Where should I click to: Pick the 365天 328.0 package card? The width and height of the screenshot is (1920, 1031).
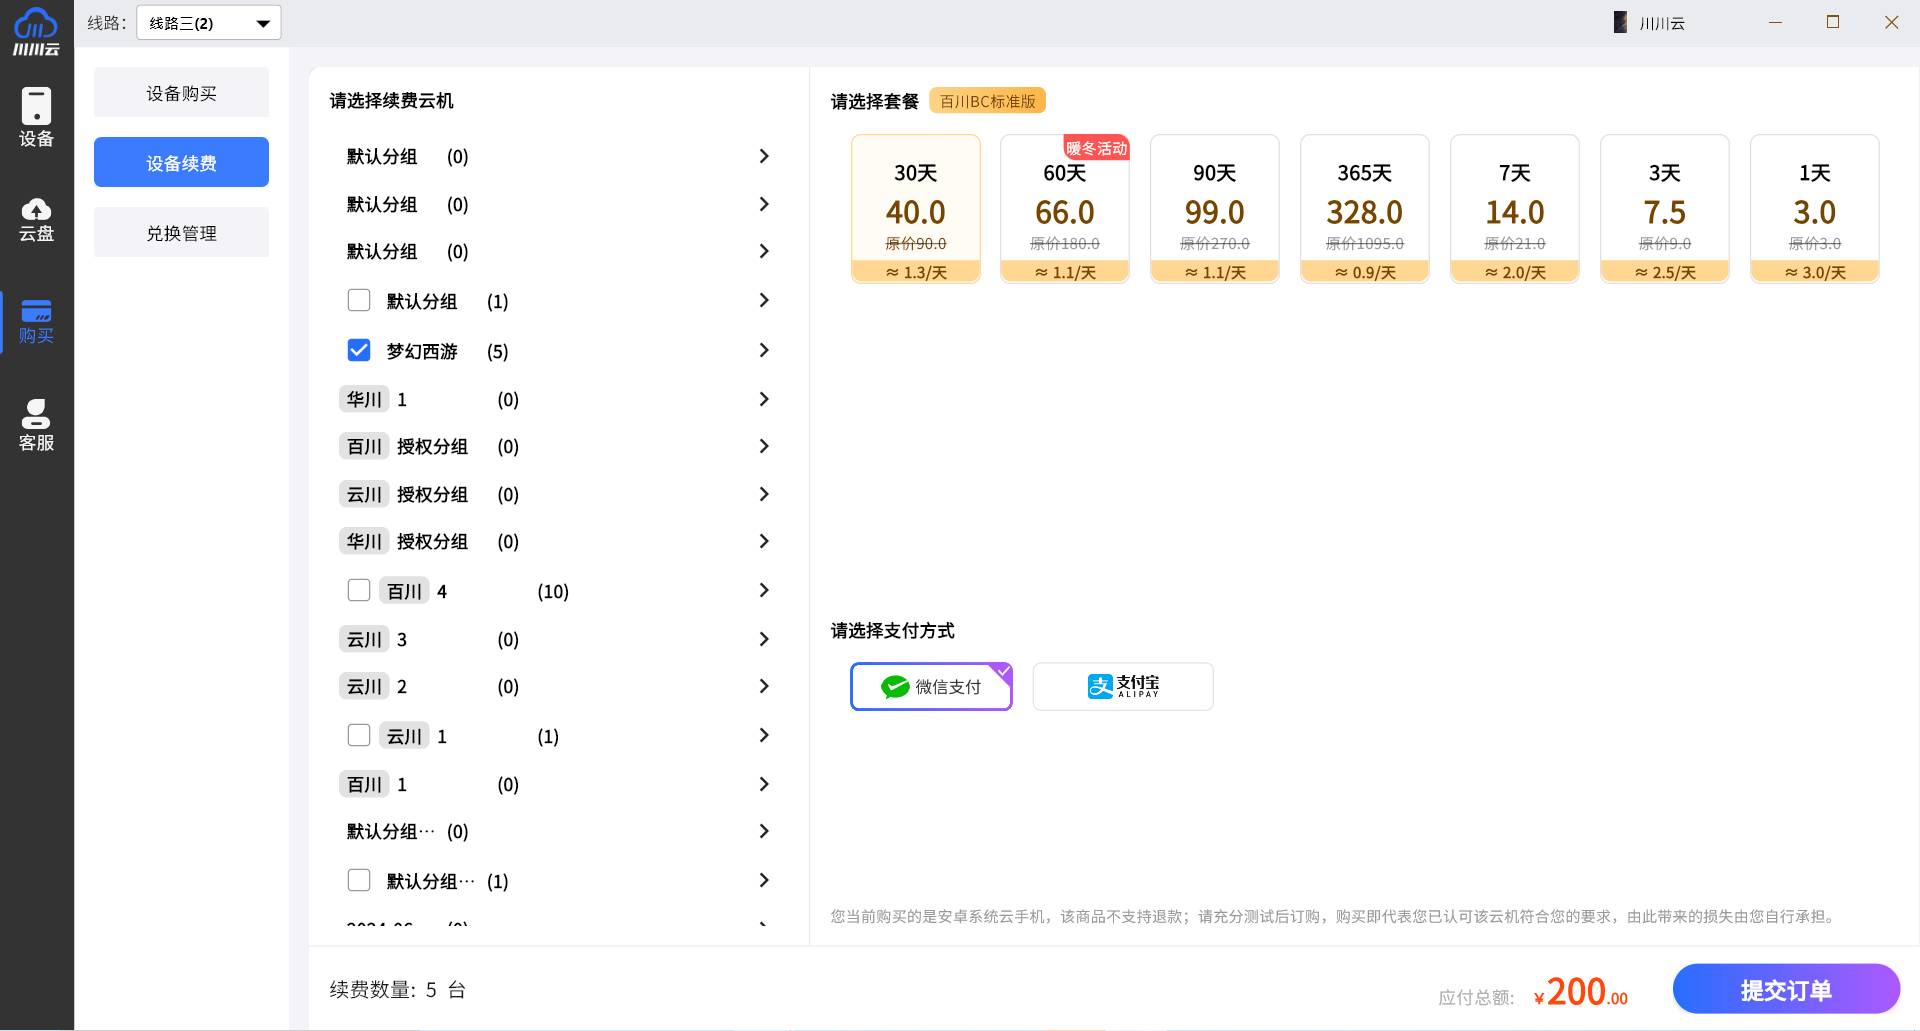pyautogui.click(x=1365, y=209)
